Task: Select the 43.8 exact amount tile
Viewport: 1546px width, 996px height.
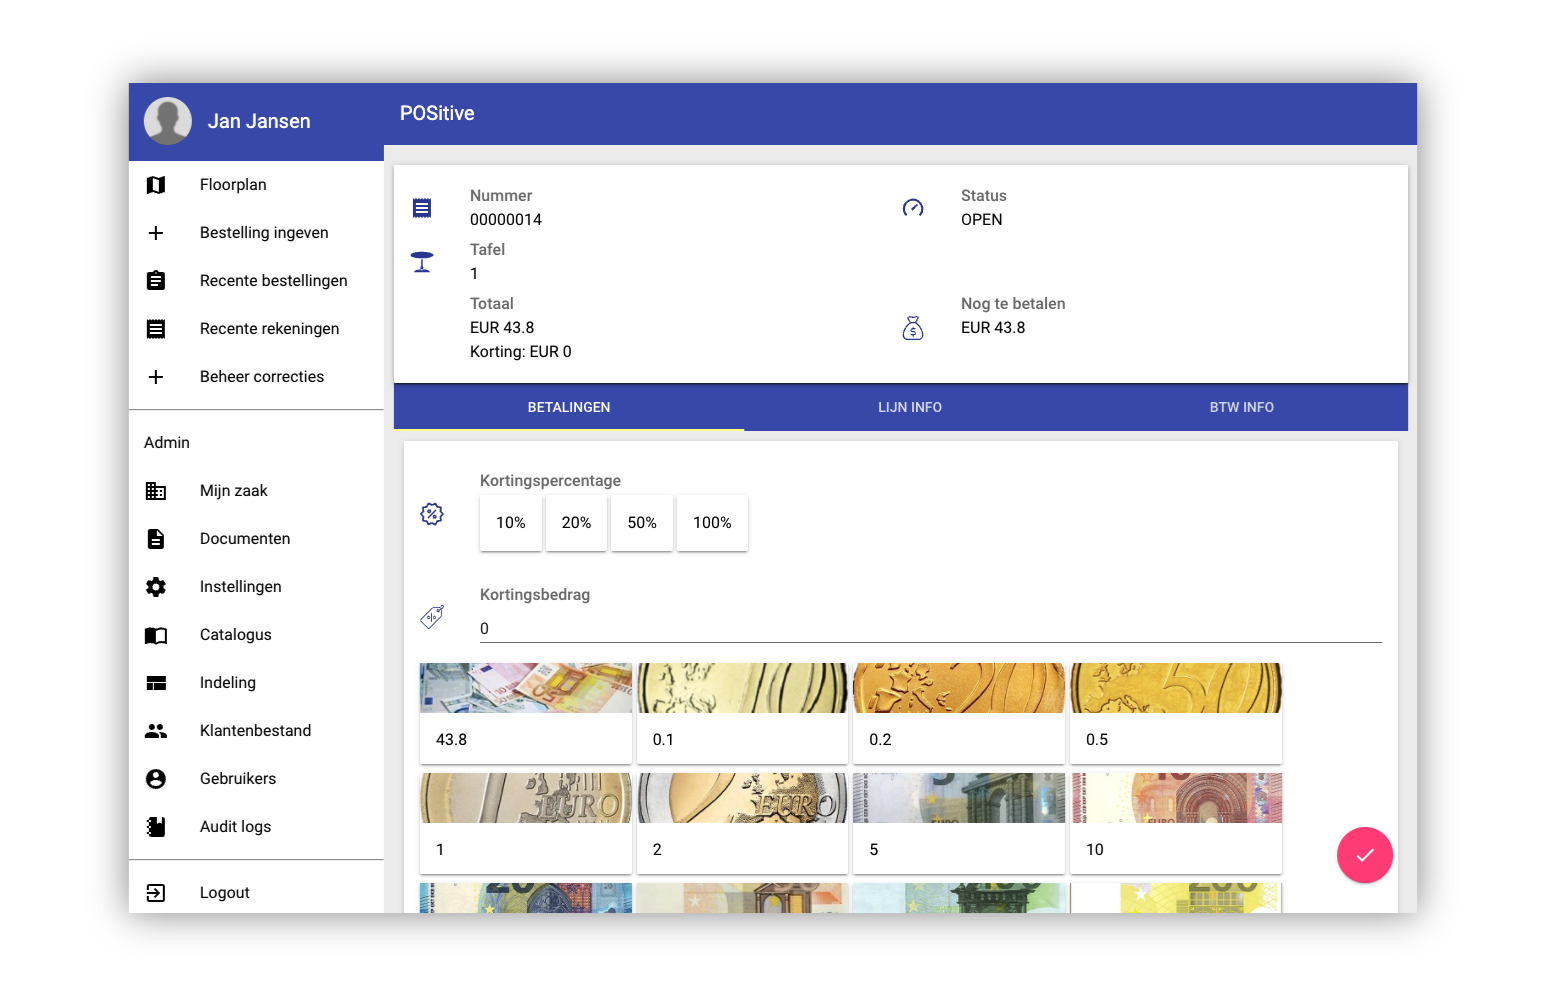Action: tap(525, 714)
